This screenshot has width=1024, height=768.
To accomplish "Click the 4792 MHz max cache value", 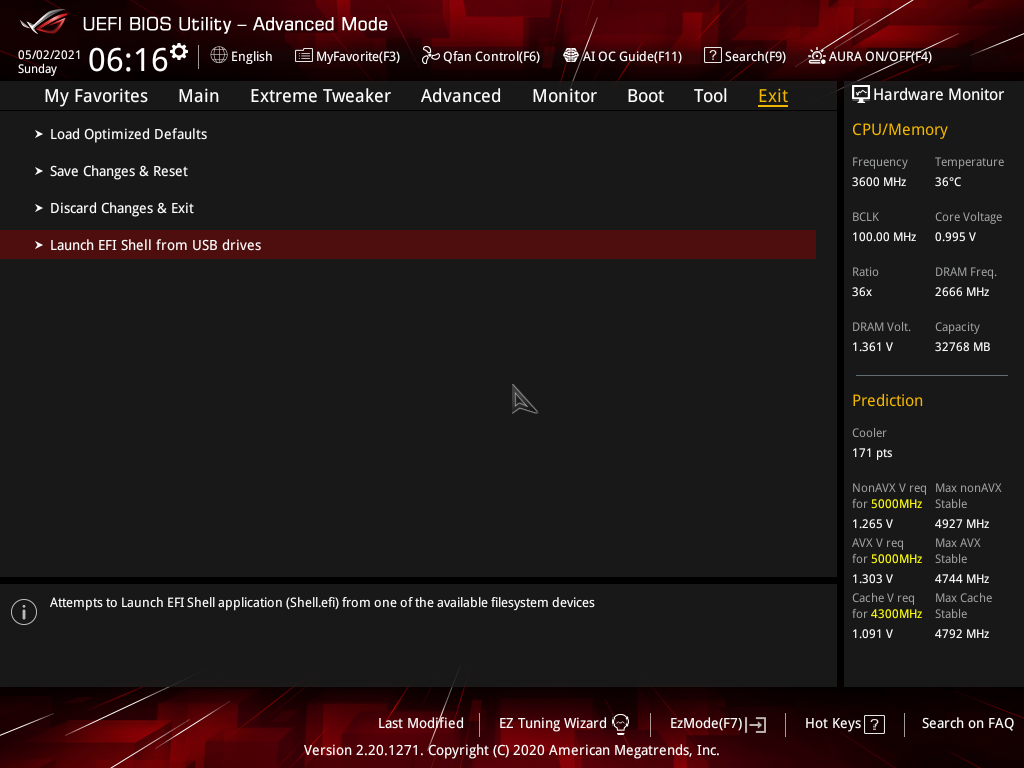I will (x=961, y=634).
